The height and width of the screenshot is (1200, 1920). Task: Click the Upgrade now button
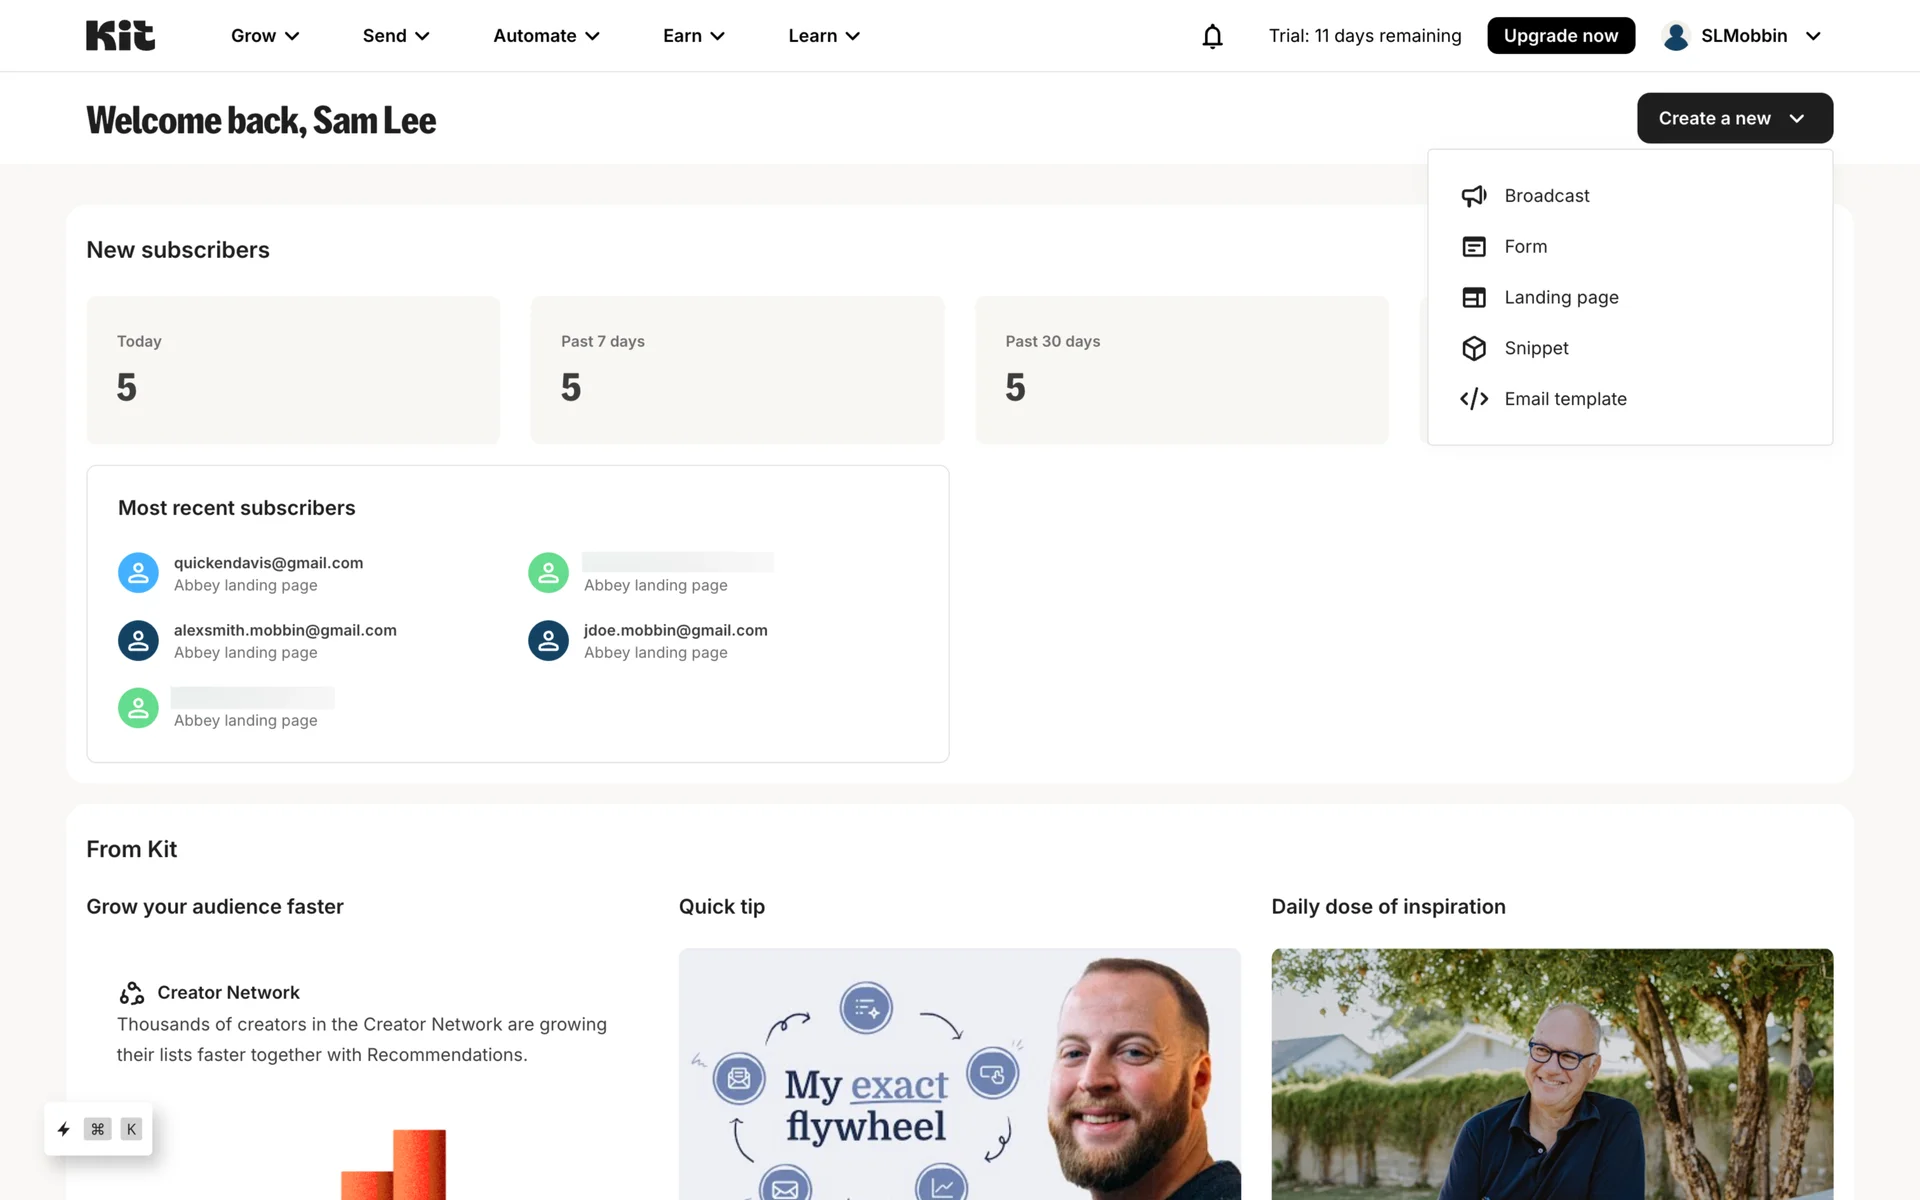point(1560,36)
